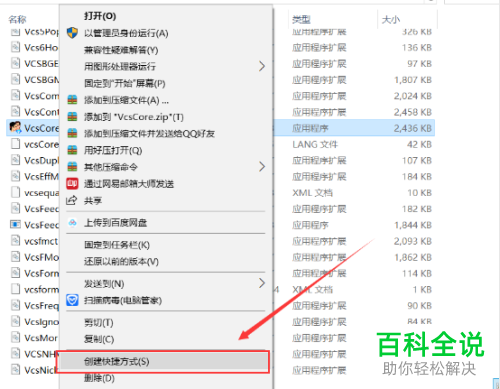This screenshot has width=500, height=389.
Task: Choose 通过网易邮箱大师发送
Action: [x=129, y=184]
